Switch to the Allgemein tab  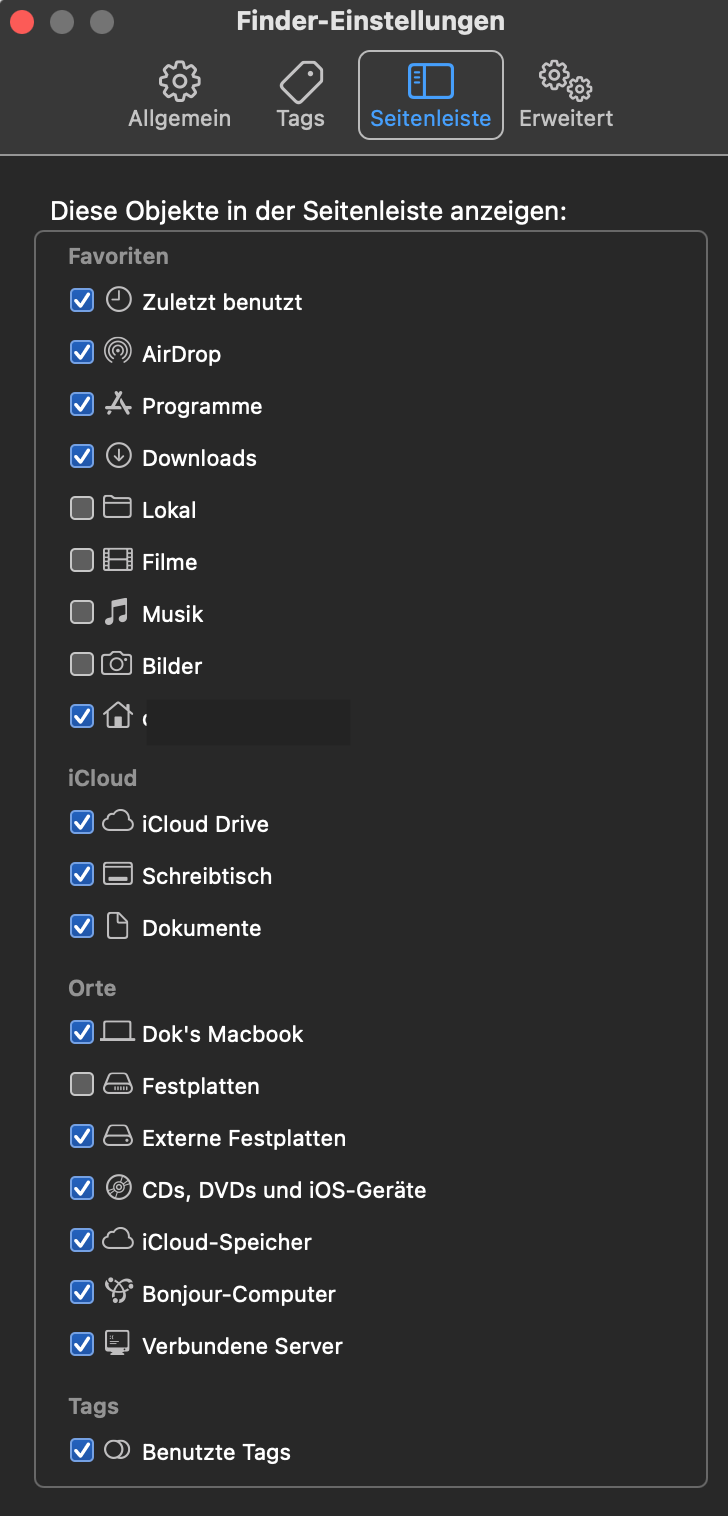point(180,96)
